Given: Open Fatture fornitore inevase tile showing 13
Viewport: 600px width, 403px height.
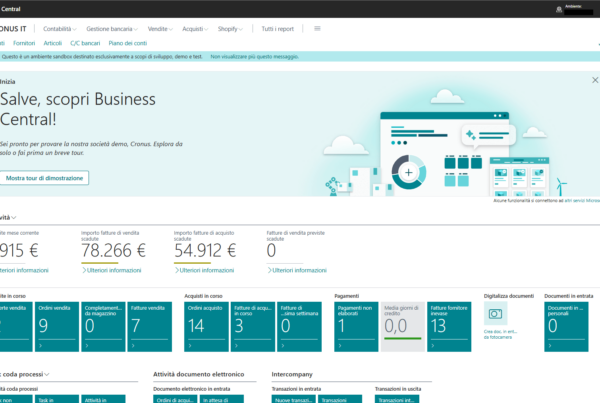Looking at the screenshot, I should click(x=449, y=326).
